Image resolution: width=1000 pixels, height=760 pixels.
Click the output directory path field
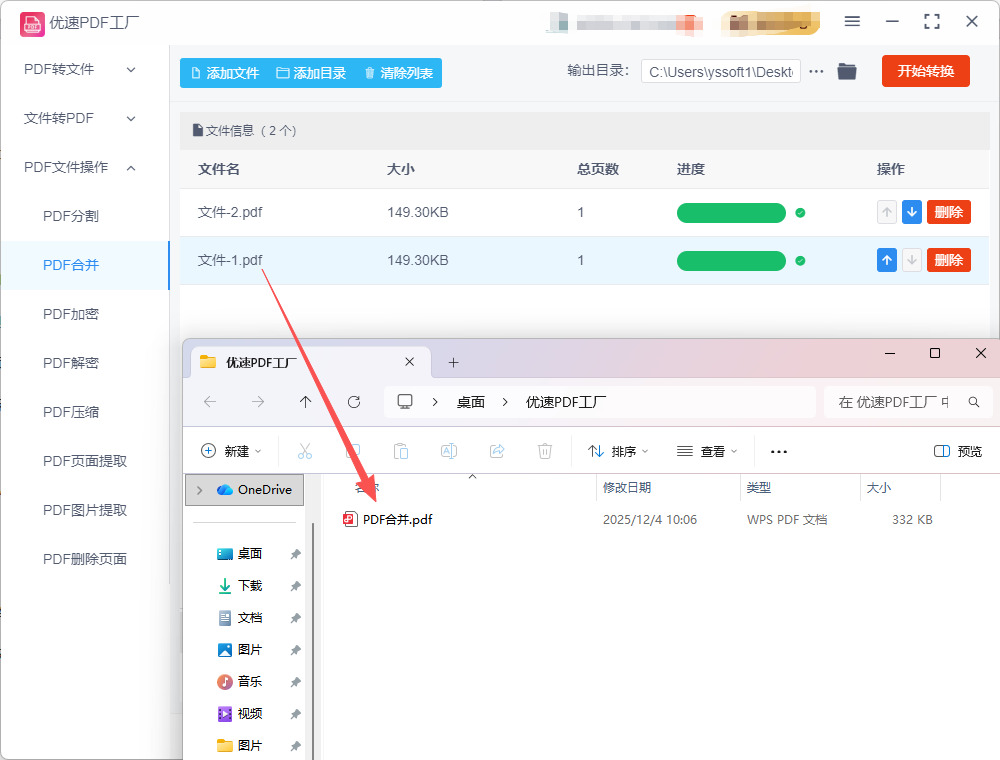click(721, 71)
